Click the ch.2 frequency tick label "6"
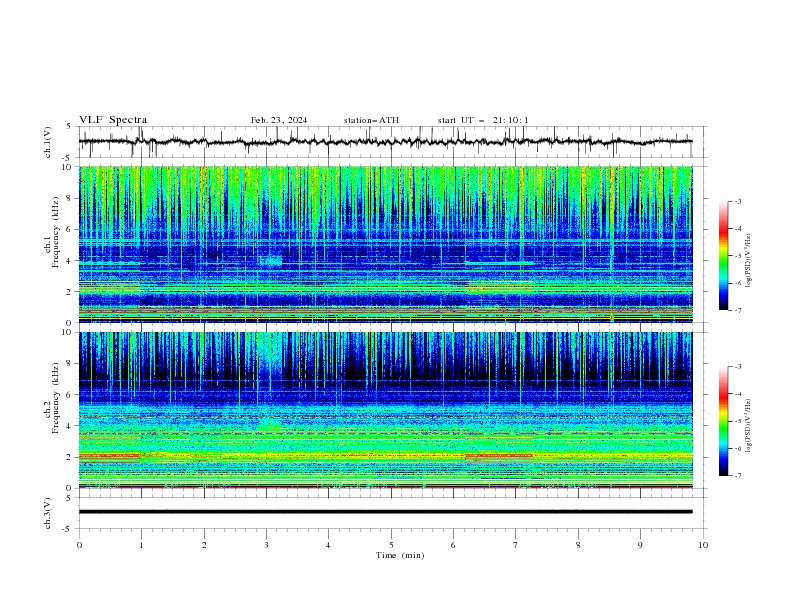Screen dimensions: 792x612 (70, 395)
